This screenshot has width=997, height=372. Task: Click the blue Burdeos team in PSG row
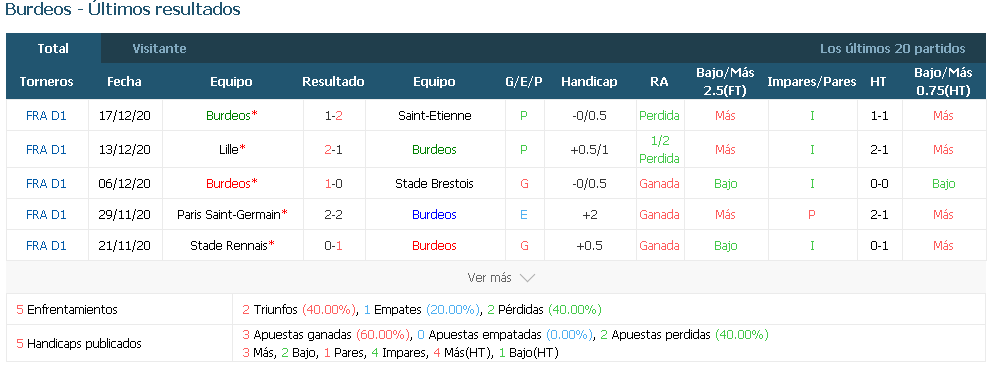click(434, 215)
